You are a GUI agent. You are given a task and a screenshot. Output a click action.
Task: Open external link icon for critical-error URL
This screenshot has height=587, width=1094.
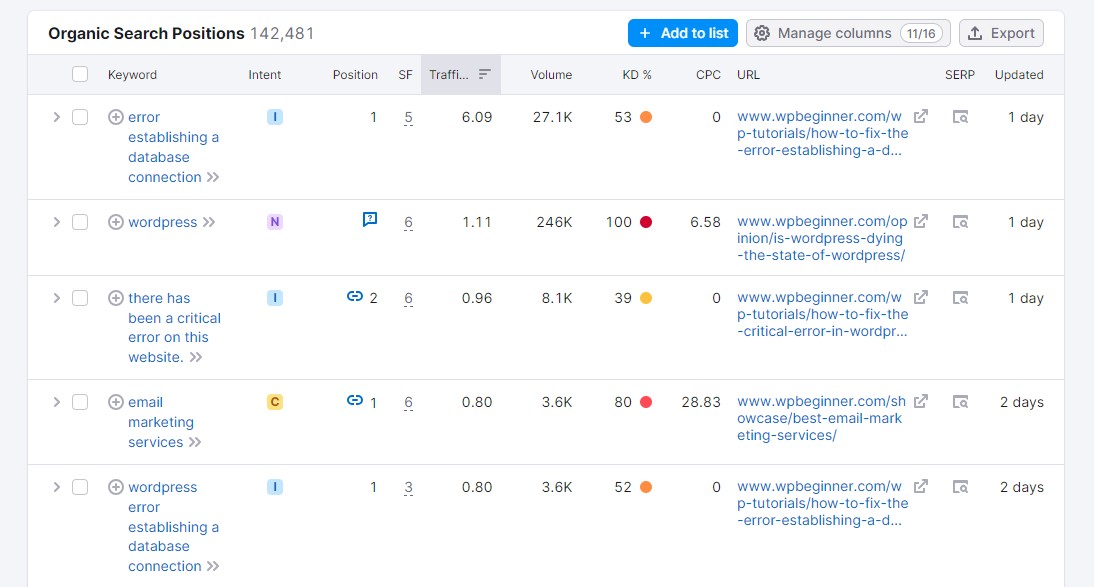[x=921, y=297]
